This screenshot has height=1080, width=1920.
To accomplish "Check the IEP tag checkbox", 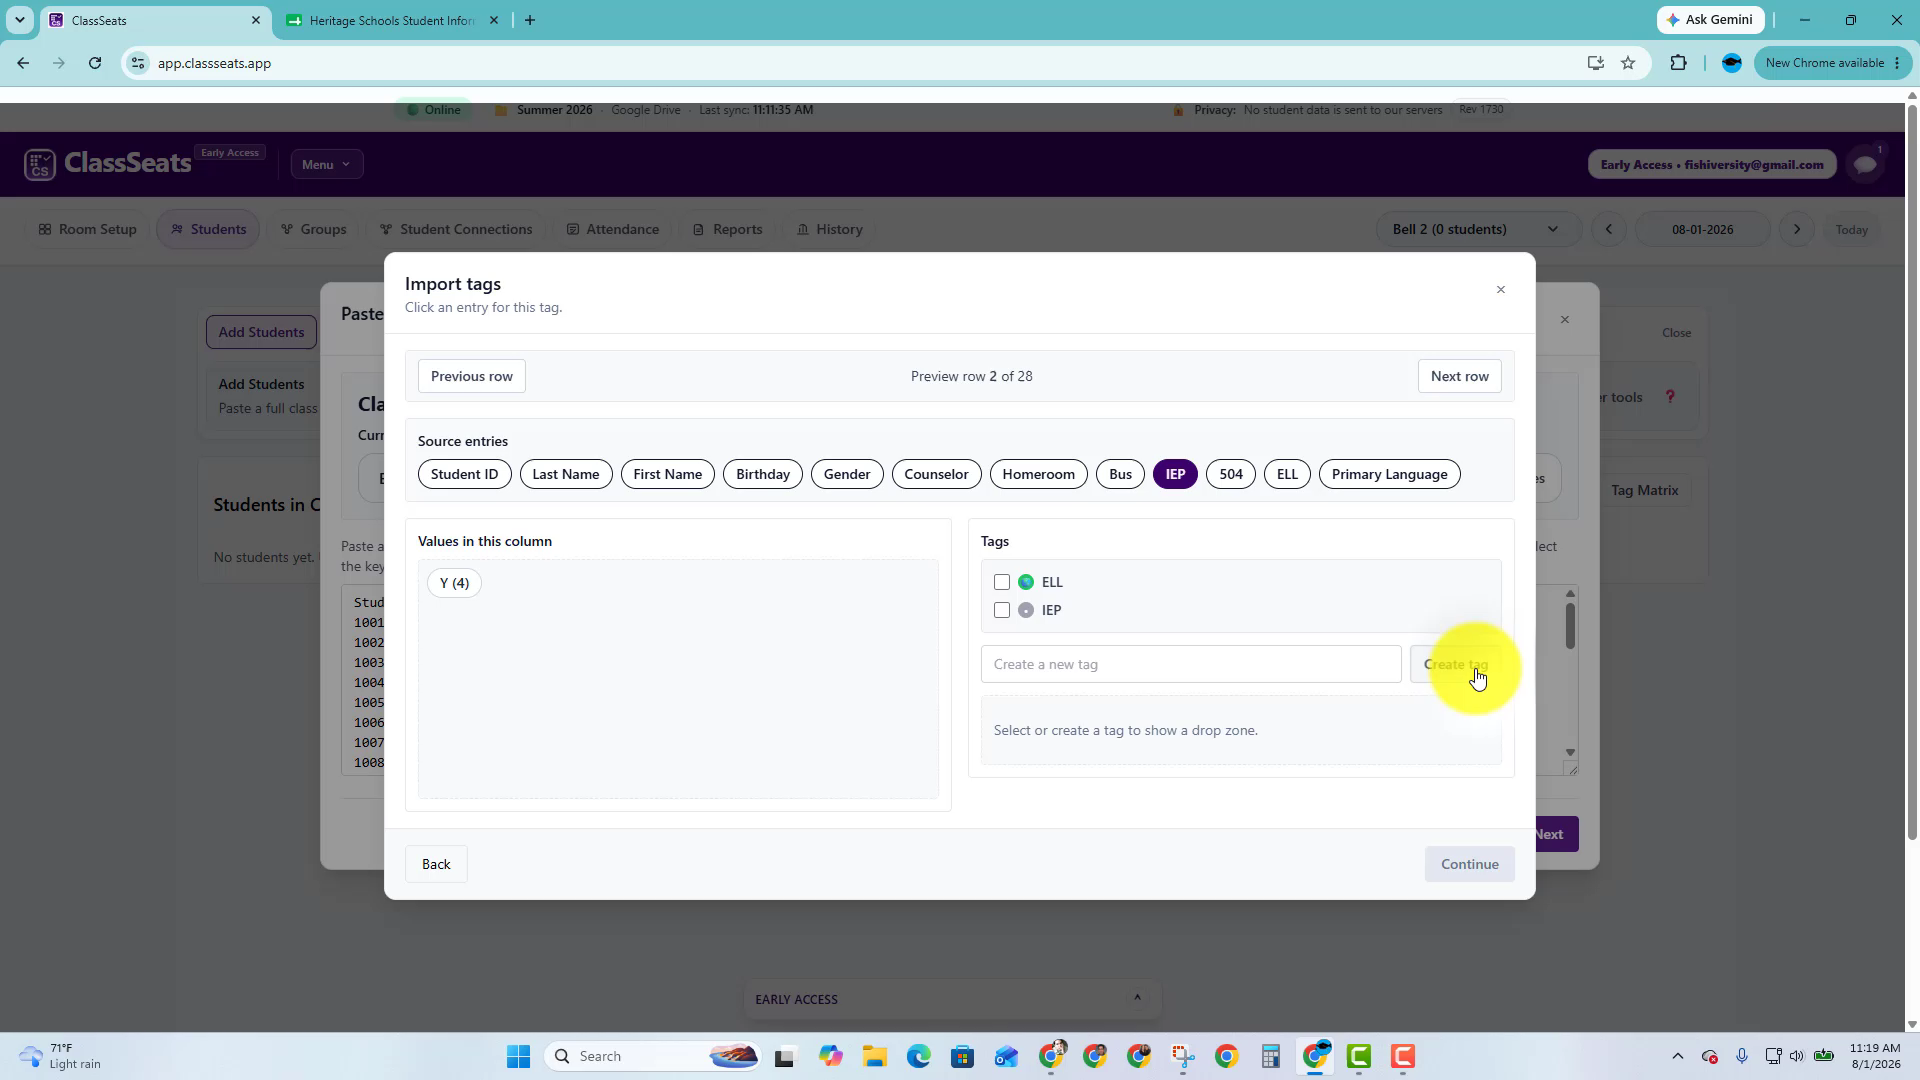I will point(1002,610).
